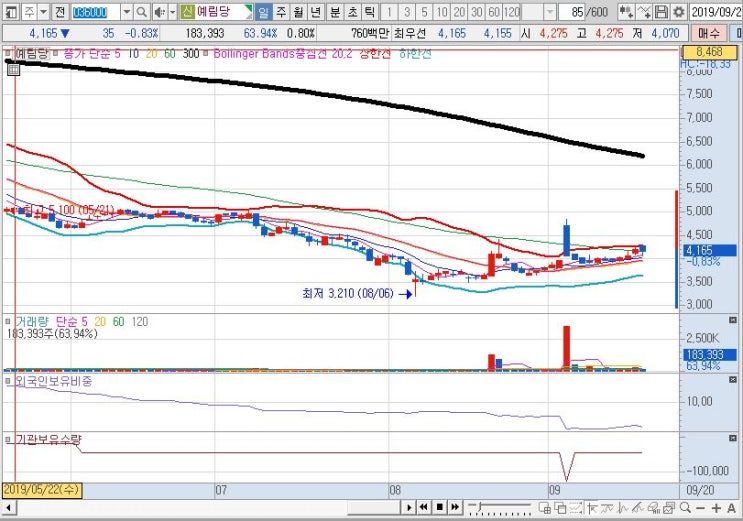This screenshot has width=743, height=521.
Task: Expand the dropdown next to the speaker icon
Action: tap(172, 12)
